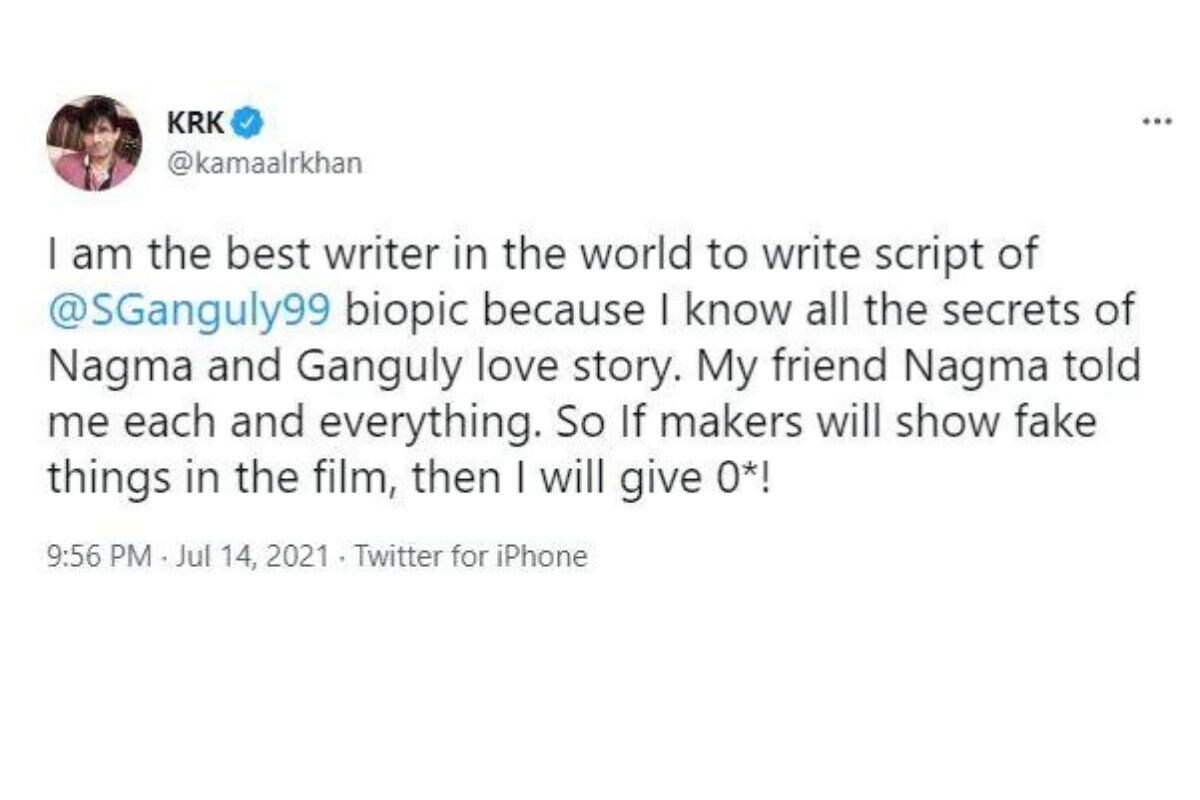Click the blue verified badge beside KRK
This screenshot has width=1200, height=800.
click(250, 123)
